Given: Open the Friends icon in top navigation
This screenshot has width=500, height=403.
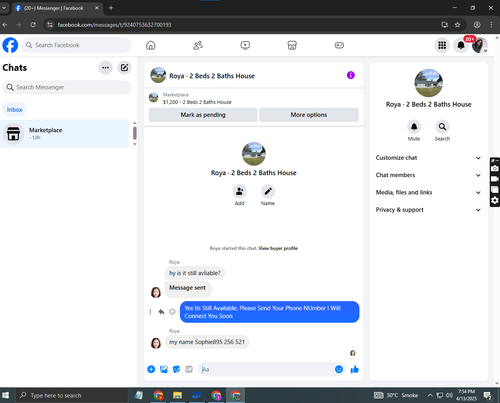Looking at the screenshot, I should 198,45.
